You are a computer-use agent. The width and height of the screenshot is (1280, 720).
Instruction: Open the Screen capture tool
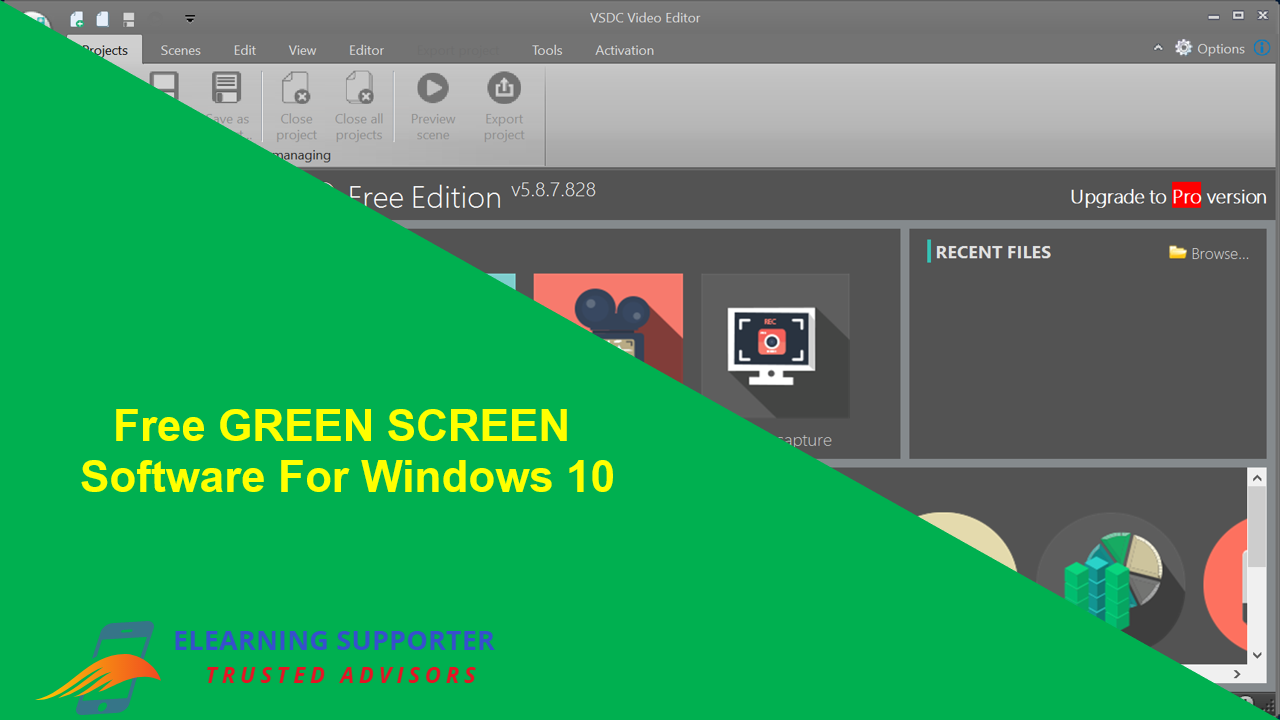[775, 345]
